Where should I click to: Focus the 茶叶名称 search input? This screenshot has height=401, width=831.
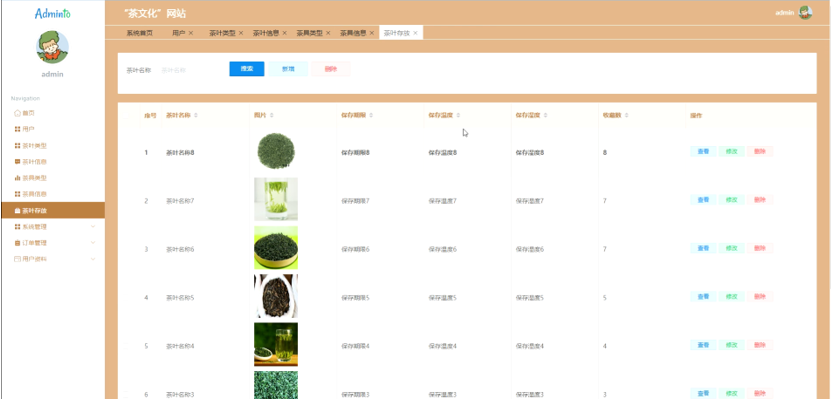click(x=191, y=70)
